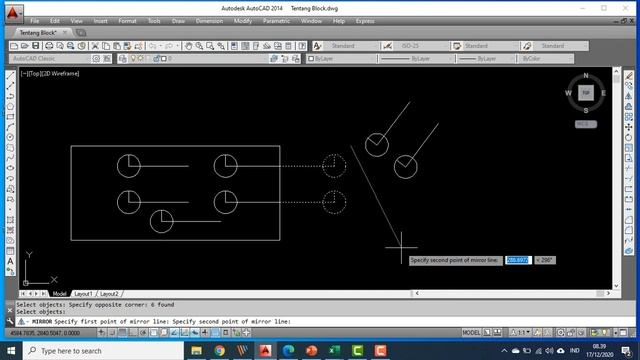The height and width of the screenshot is (360, 640).
Task: Open the Express menu
Action: coord(365,21)
